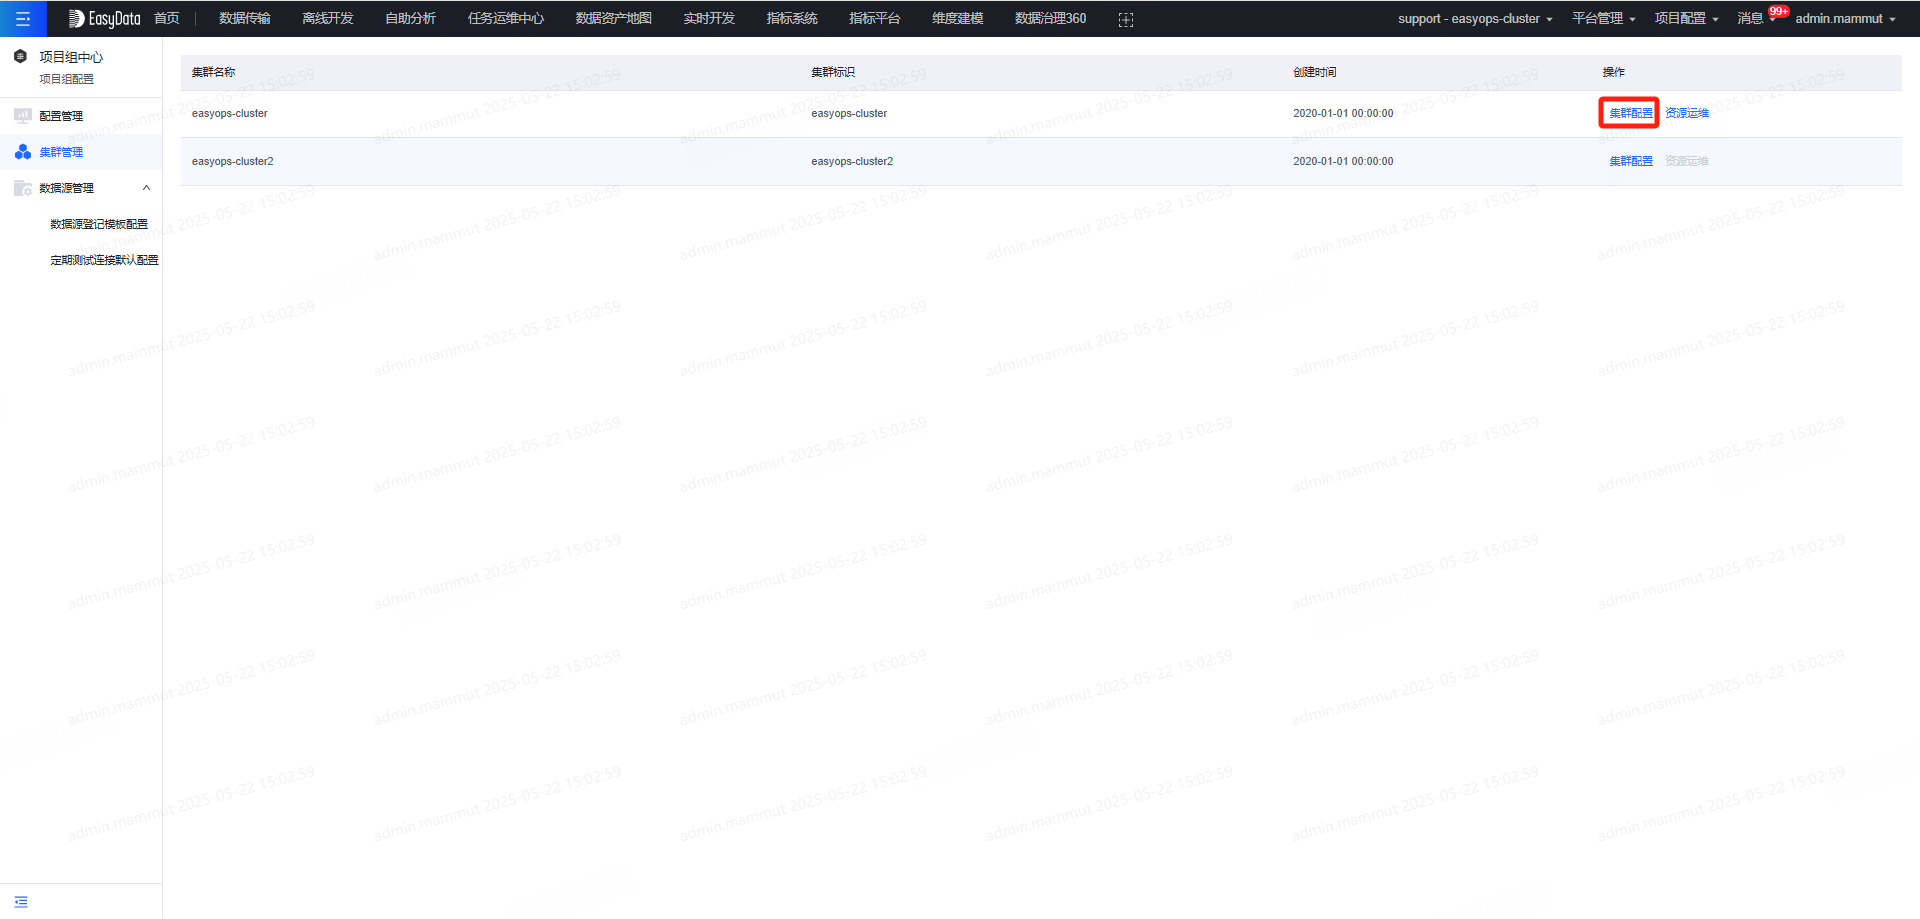Open the app grid icon in top navigation
Screen dimensions: 1920x919
[1126, 18]
